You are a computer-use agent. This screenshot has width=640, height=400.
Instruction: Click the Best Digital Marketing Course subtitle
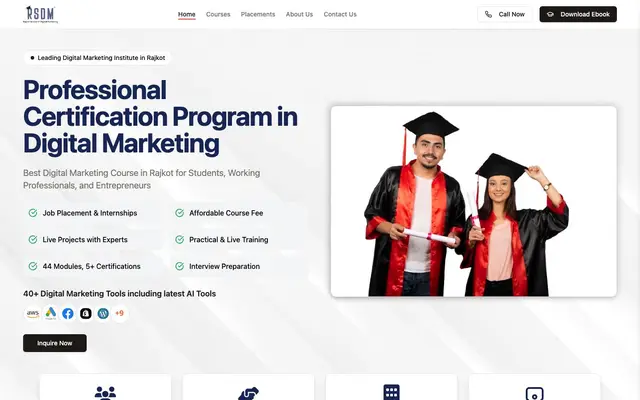click(x=142, y=179)
